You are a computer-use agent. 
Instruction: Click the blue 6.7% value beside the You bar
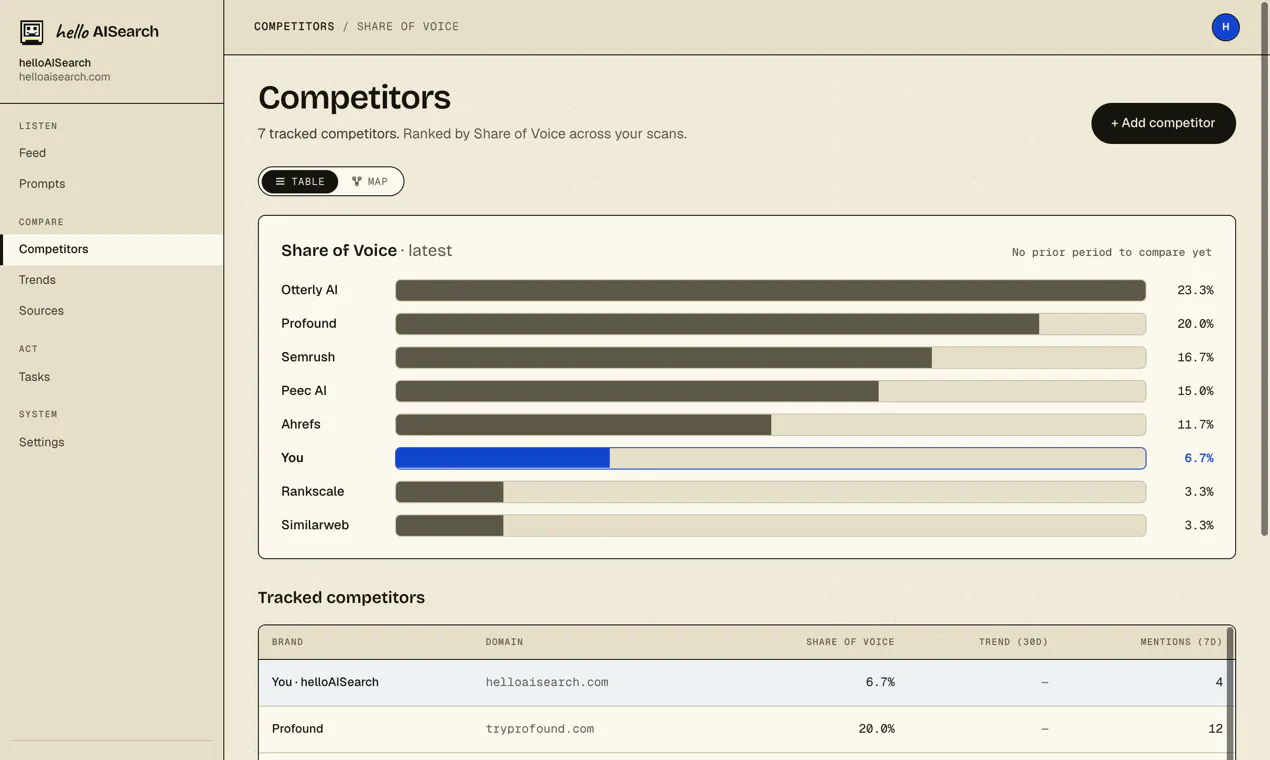[x=1198, y=458]
